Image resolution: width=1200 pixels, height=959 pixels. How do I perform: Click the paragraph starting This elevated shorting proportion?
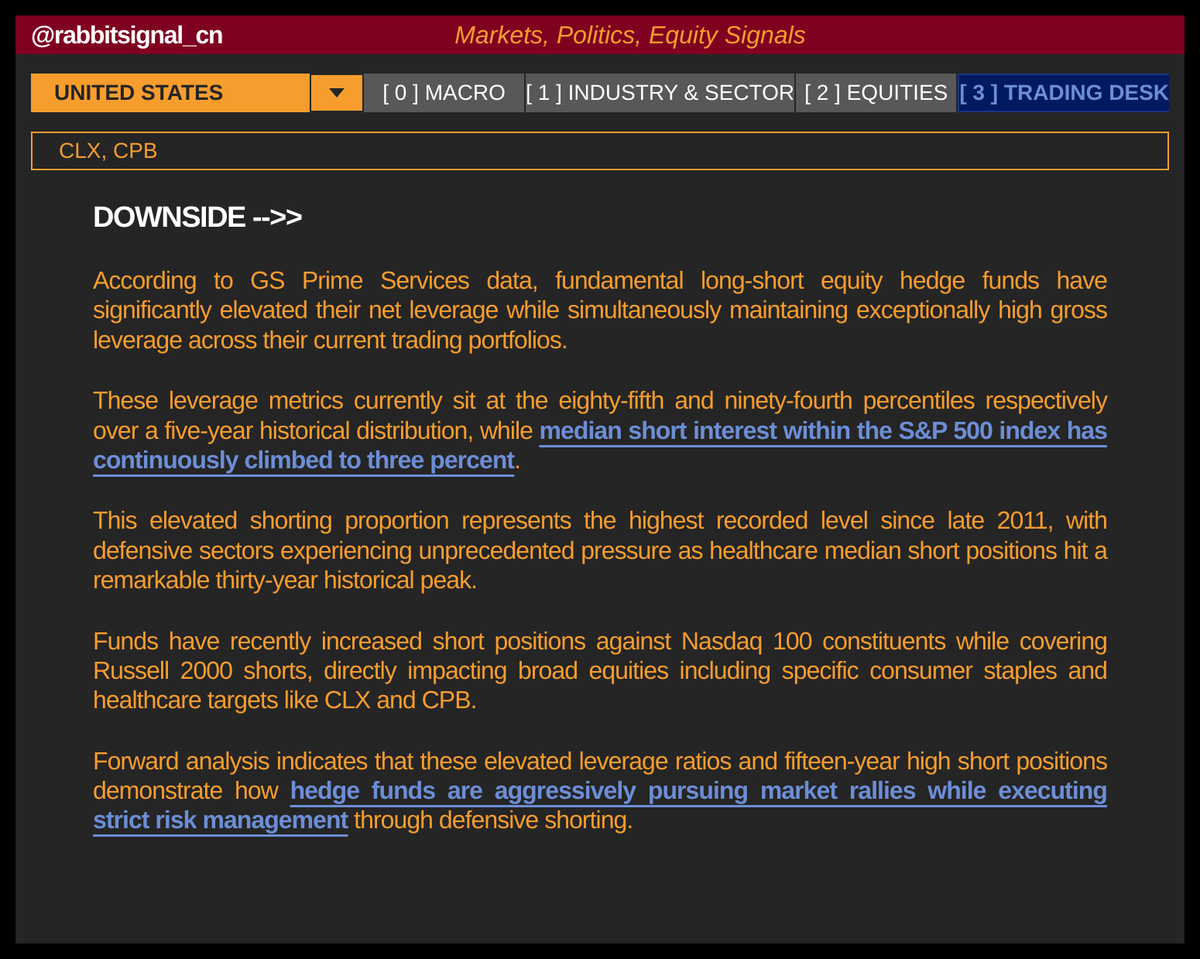(600, 550)
